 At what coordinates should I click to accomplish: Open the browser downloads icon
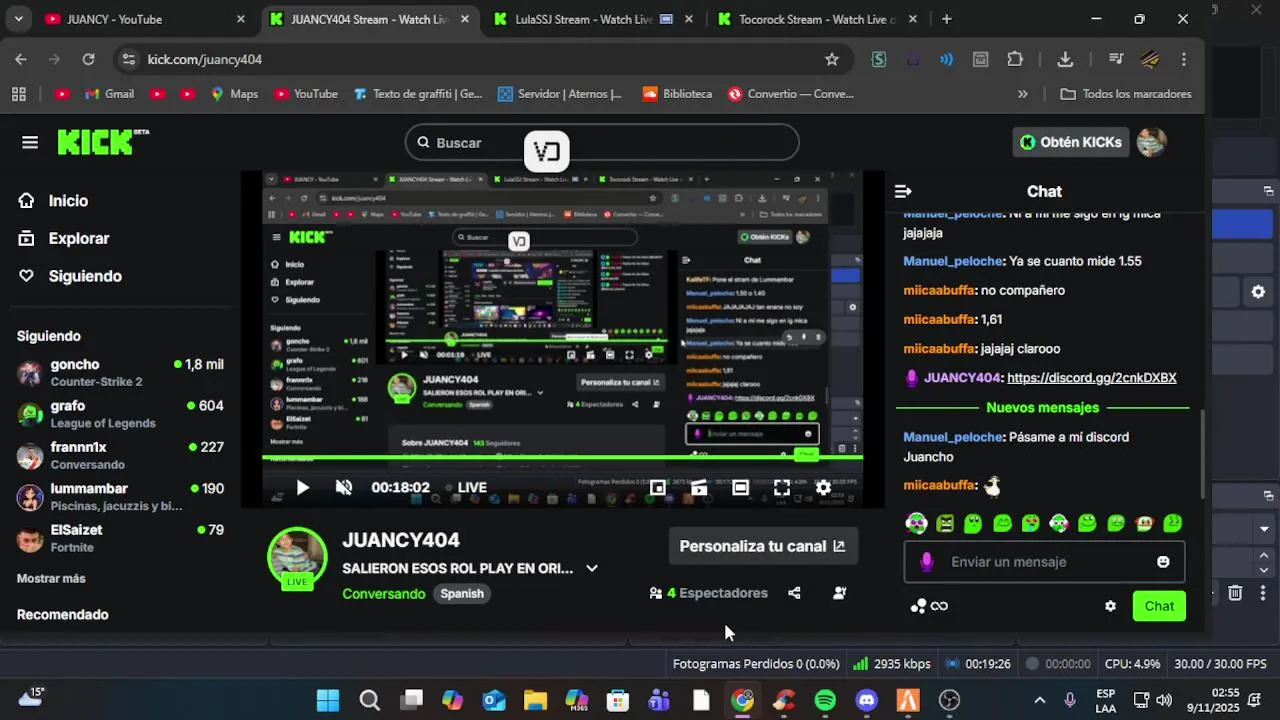[x=1065, y=59]
